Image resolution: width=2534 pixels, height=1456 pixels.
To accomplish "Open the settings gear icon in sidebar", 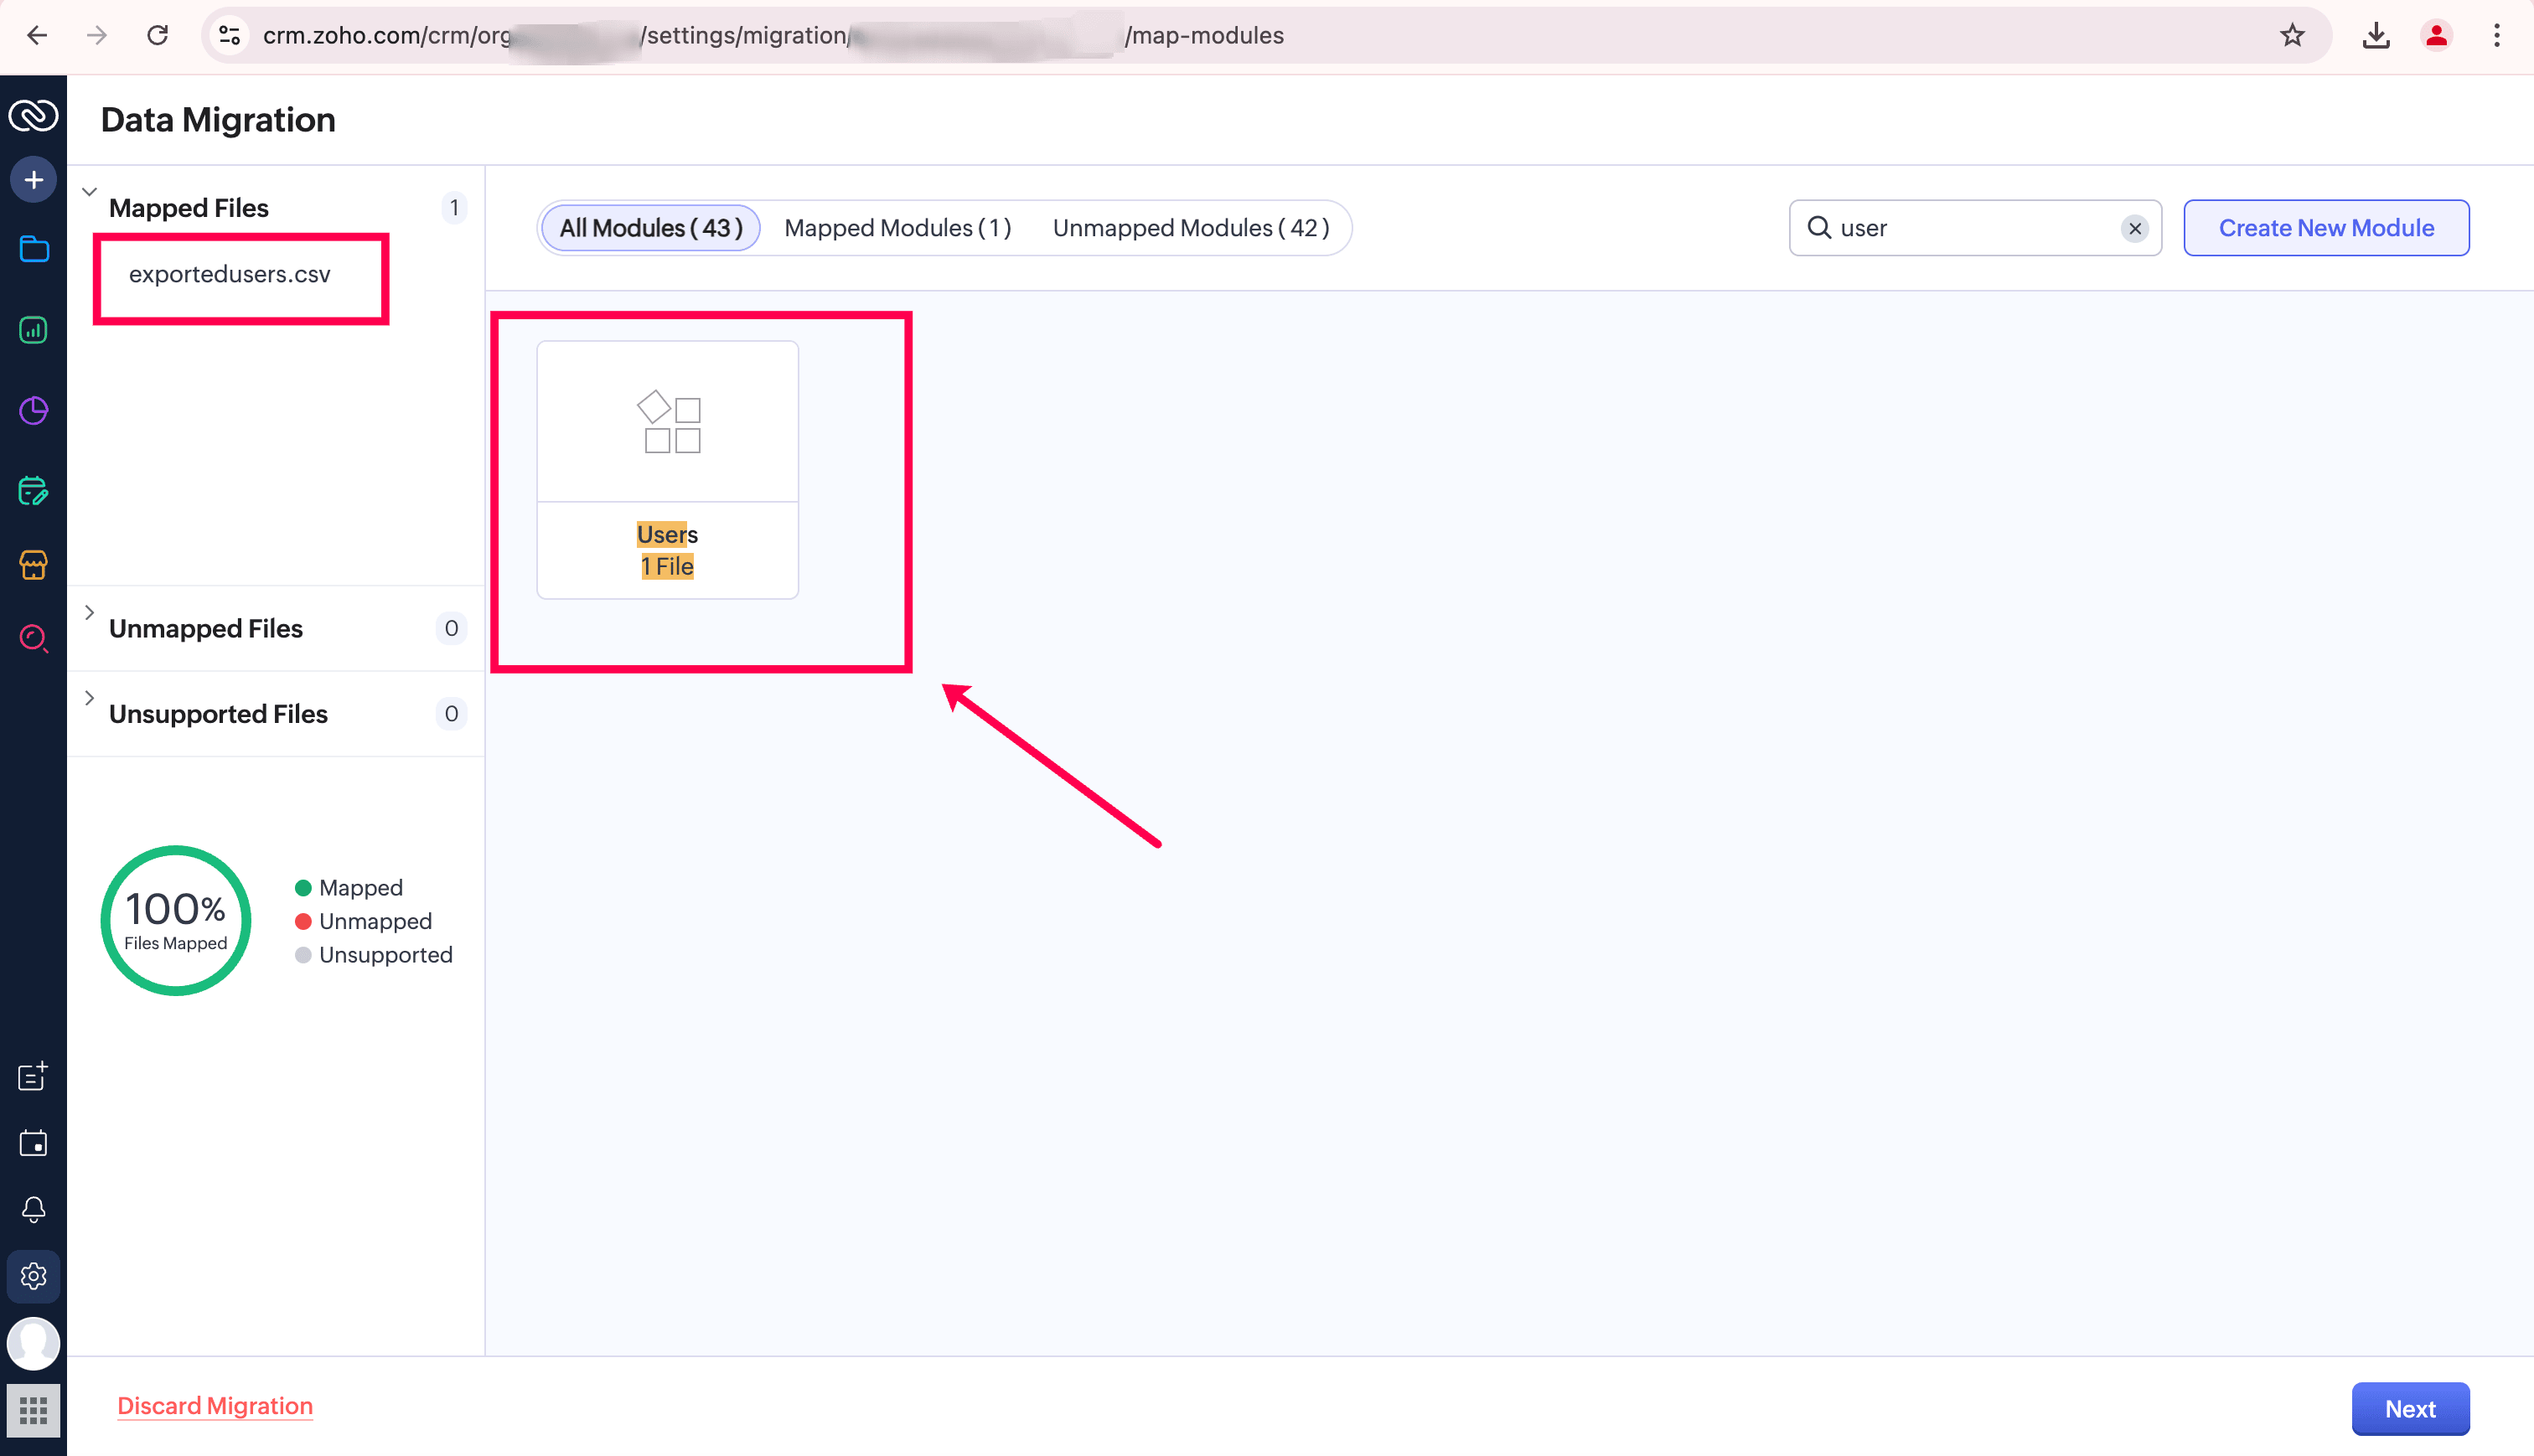I will [33, 1276].
